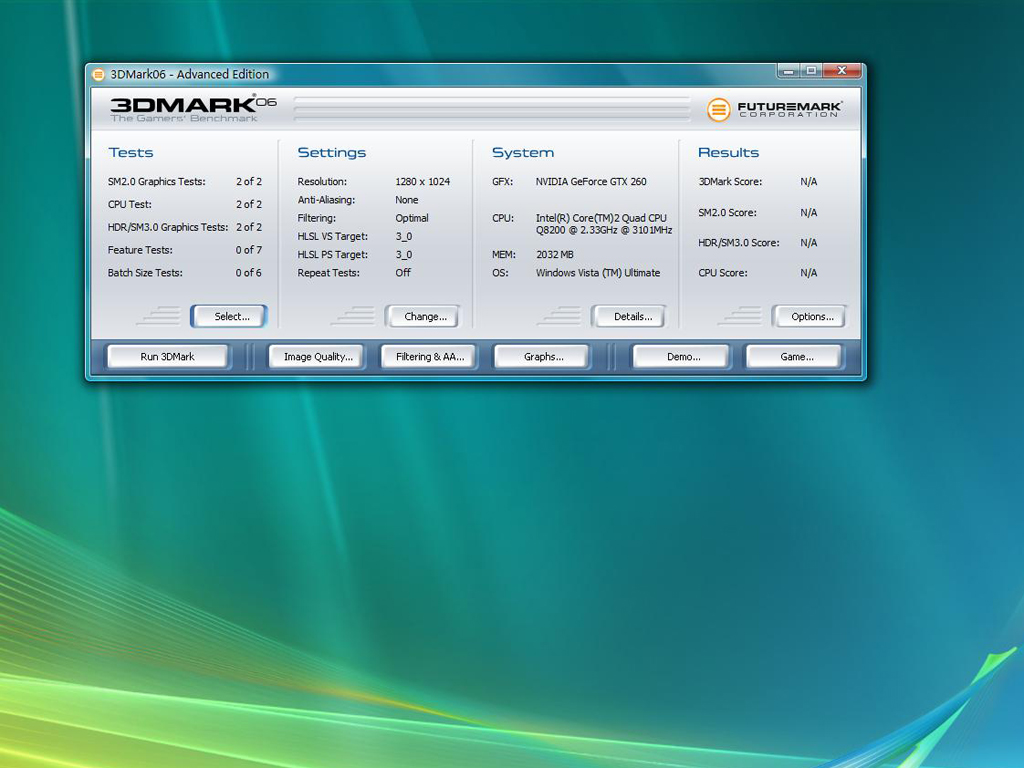Click the Futuremark orange logo icon

click(x=718, y=110)
